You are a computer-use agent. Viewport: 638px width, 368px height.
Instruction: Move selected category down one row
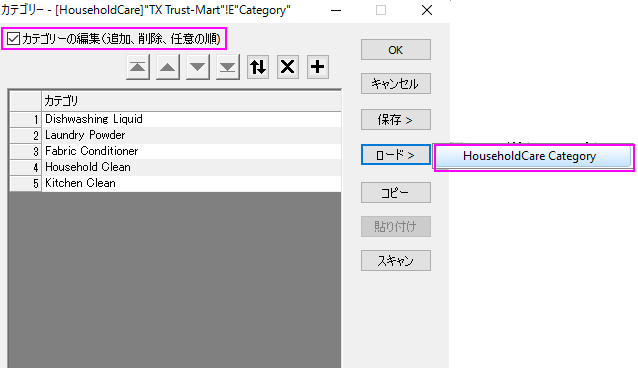[x=198, y=67]
